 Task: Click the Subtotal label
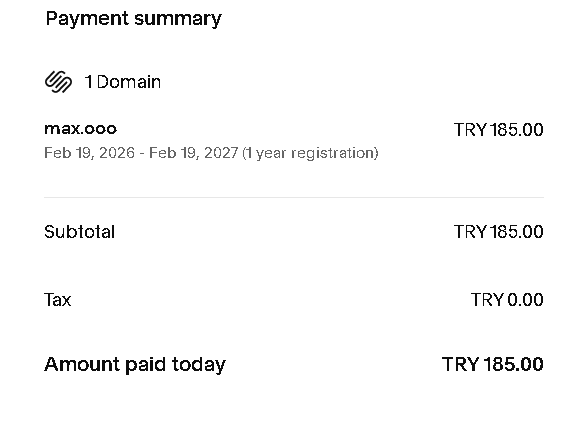(x=79, y=232)
